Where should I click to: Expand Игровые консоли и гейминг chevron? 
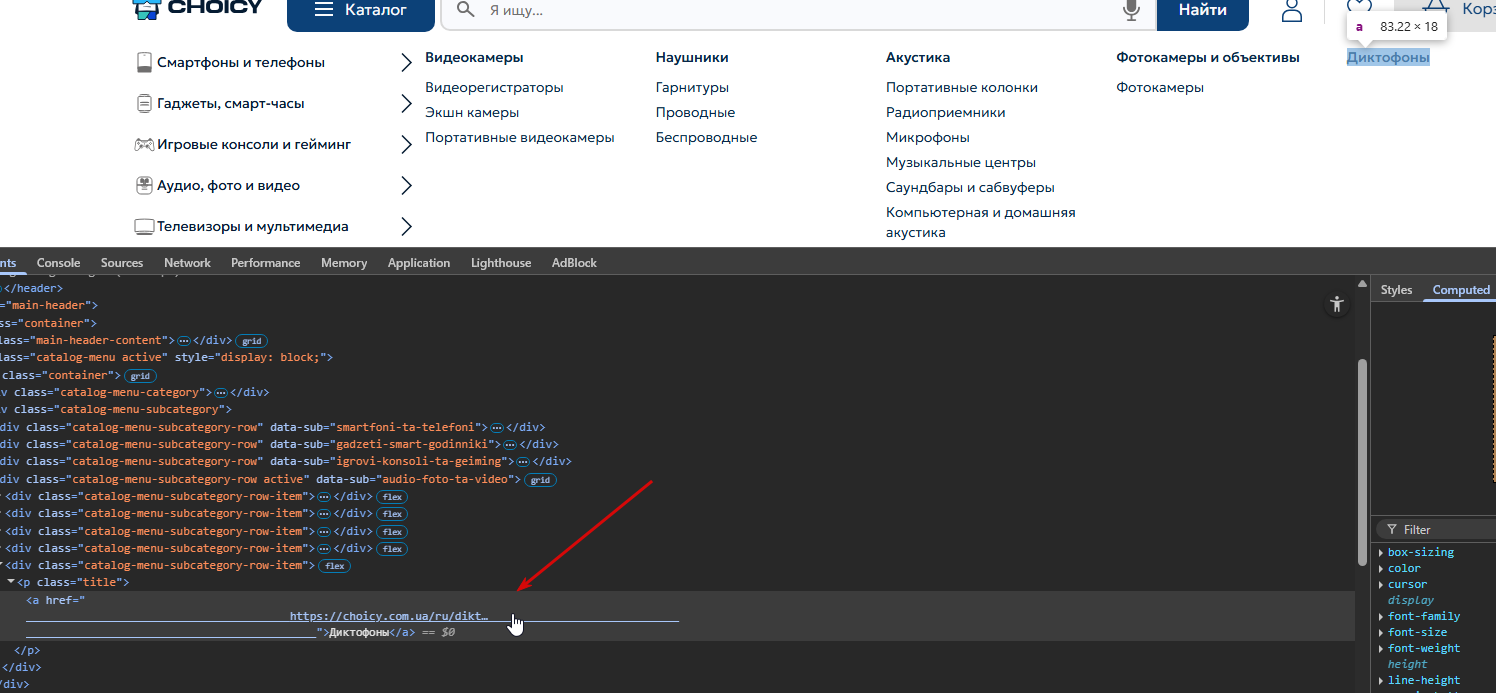tap(406, 145)
